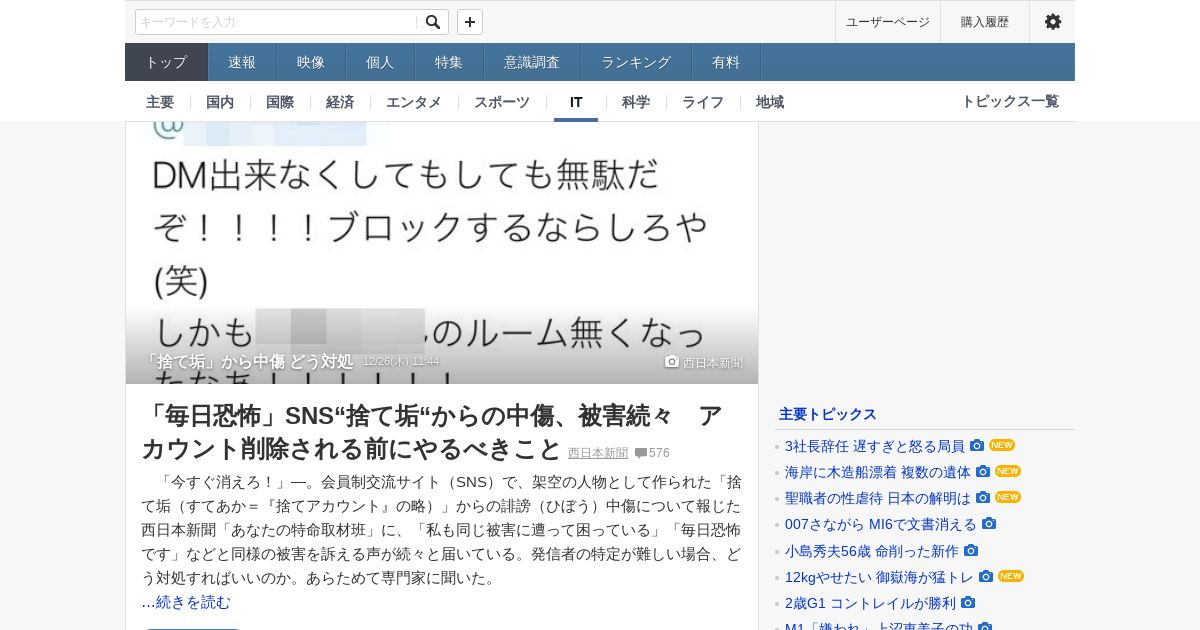Select 経済 category
Image resolution: width=1200 pixels, height=630 pixels.
pyautogui.click(x=340, y=102)
